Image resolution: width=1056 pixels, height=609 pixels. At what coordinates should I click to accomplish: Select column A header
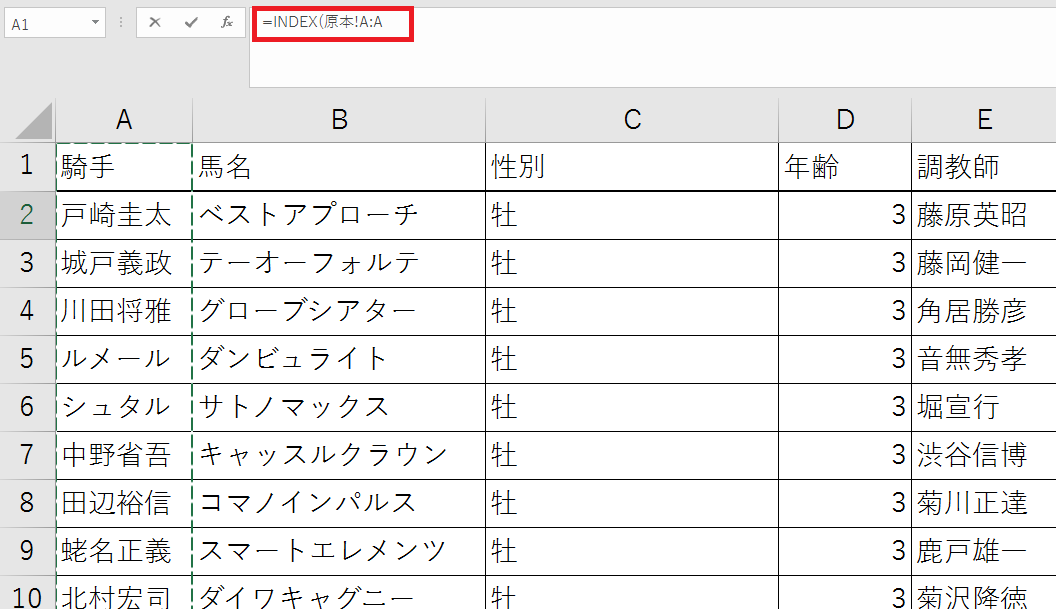(x=124, y=120)
